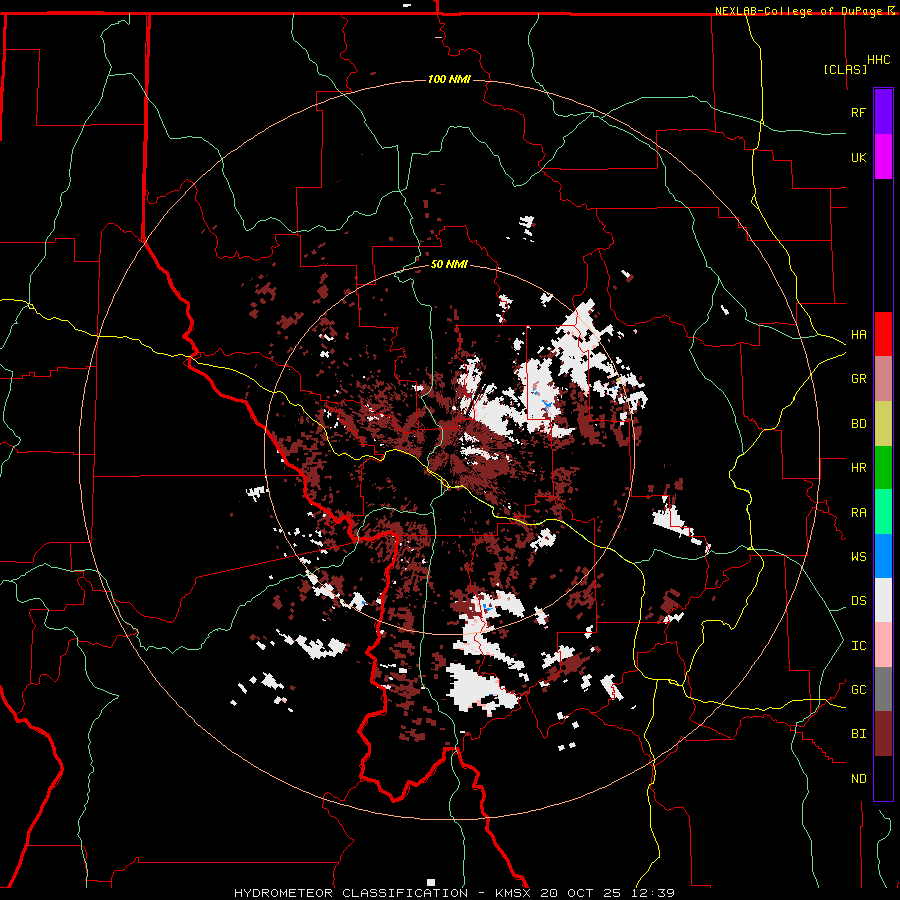
Task: Click the DS label in the legend
Action: click(x=858, y=601)
